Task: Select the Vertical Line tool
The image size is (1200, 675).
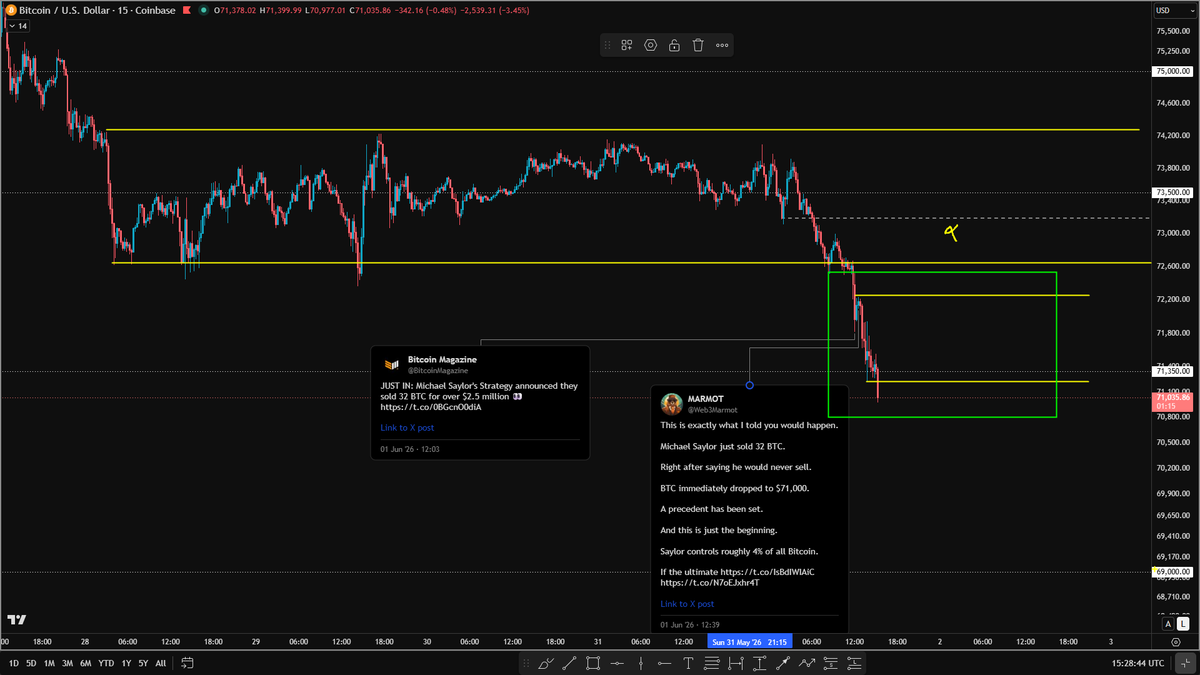Action: tap(641, 663)
